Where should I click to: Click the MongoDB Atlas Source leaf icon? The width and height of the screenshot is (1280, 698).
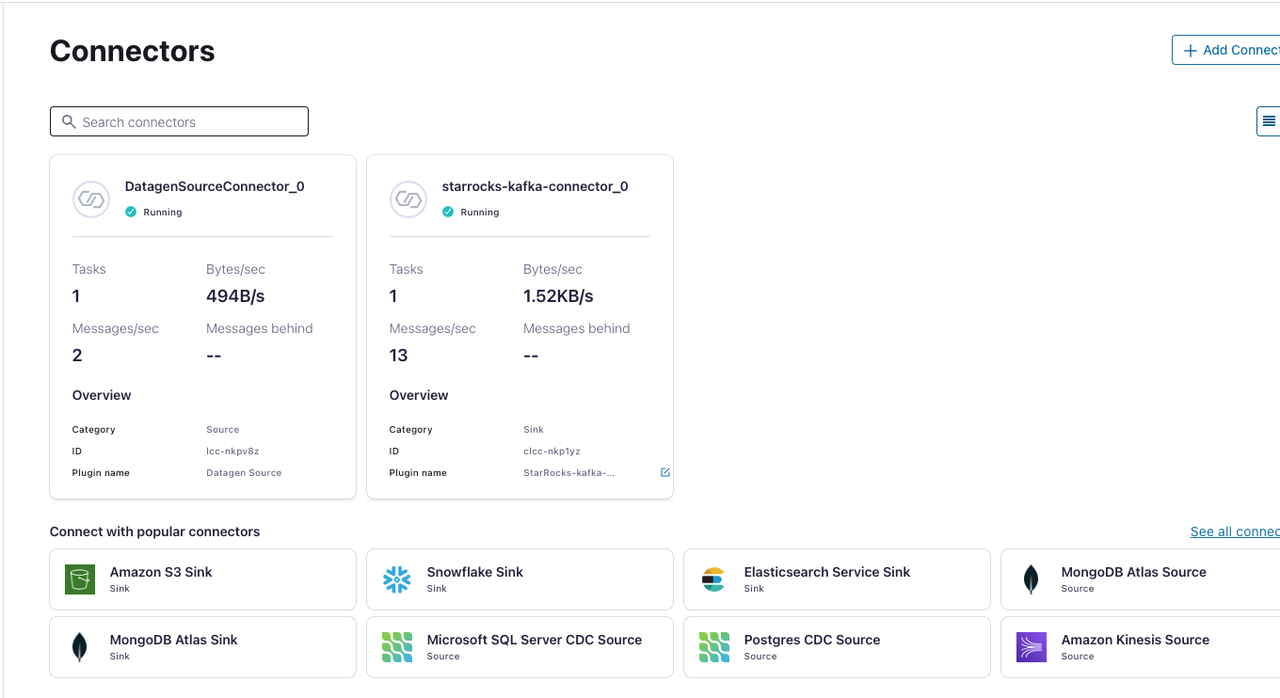point(1031,579)
